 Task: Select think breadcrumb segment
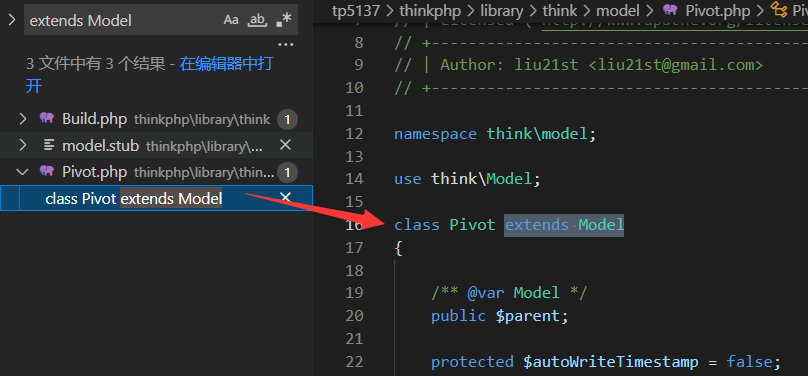click(x=560, y=10)
